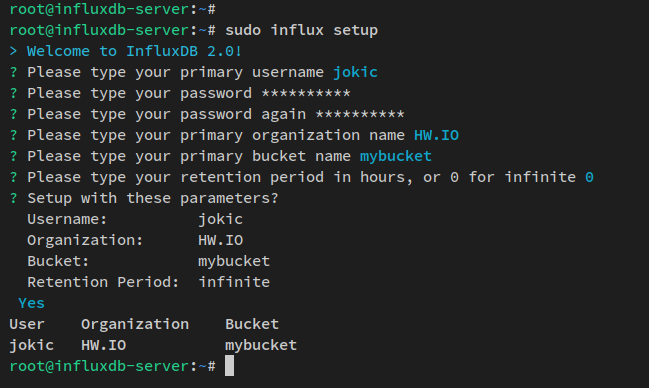Click the terminal cursor block at the final prompt
The height and width of the screenshot is (388, 649).
coord(229,366)
